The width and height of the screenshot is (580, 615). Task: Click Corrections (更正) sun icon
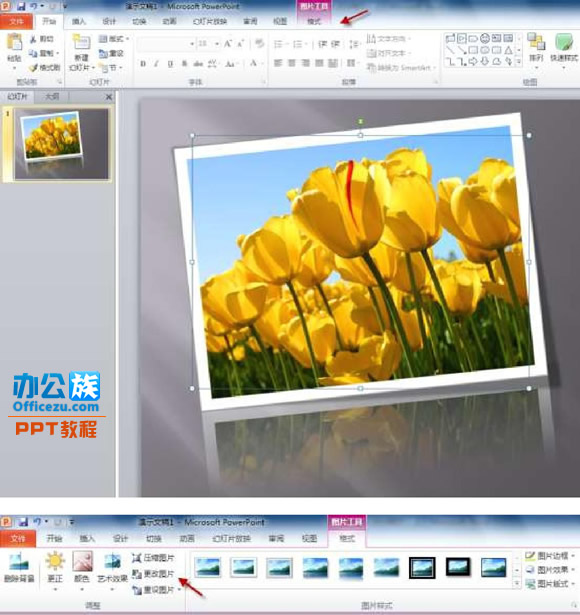[x=55, y=561]
